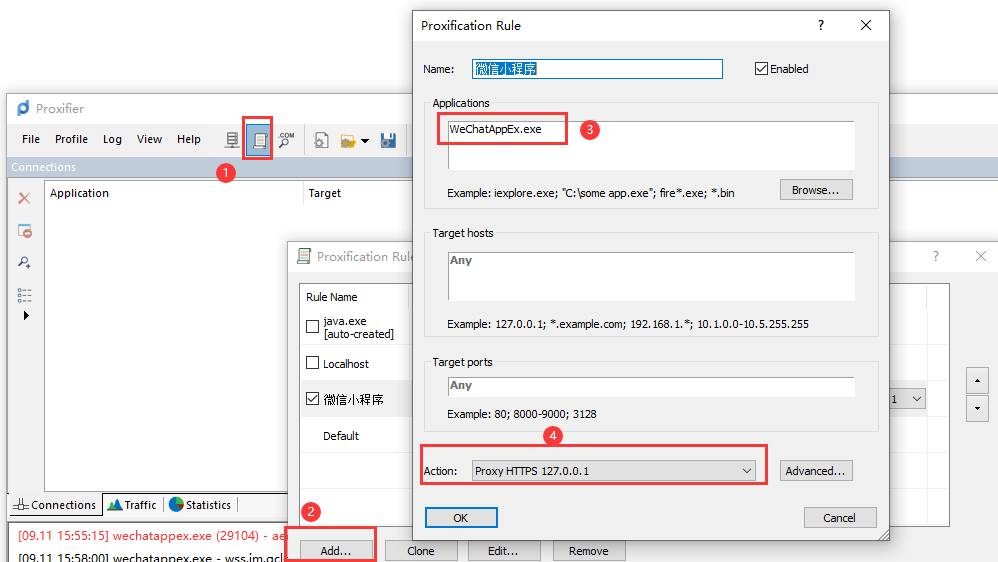Open the Action dropdown Proxy HTTPS 127.0.0.1
This screenshot has height=562, width=998.
(614, 471)
